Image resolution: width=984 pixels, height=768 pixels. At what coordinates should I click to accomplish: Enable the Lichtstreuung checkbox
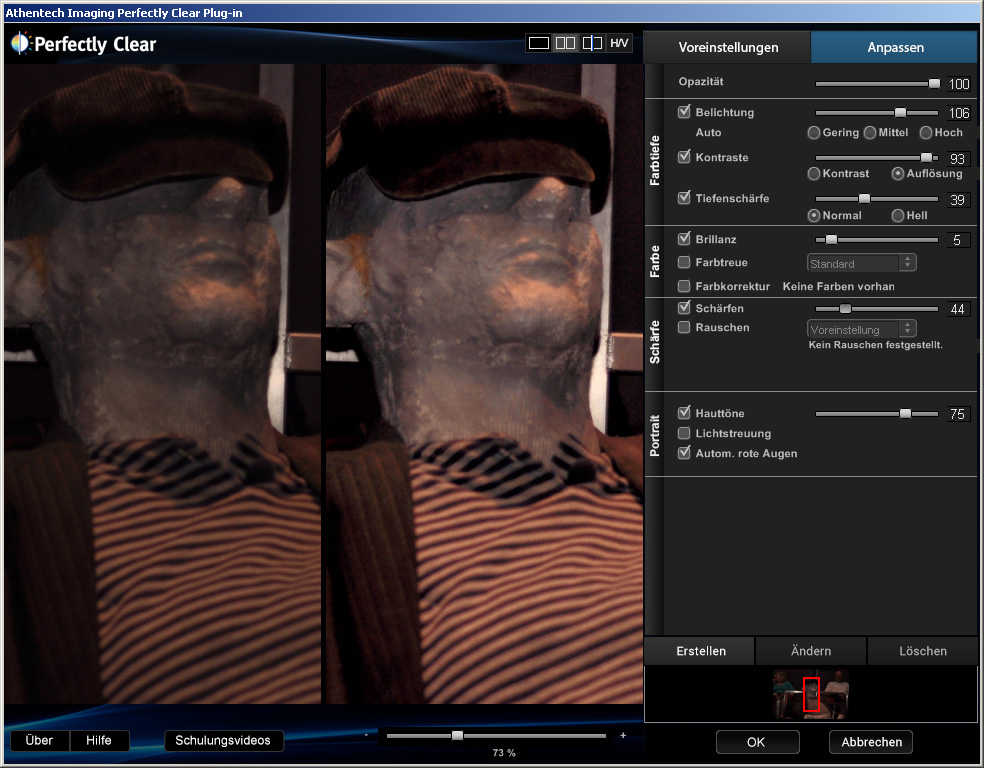click(x=684, y=433)
